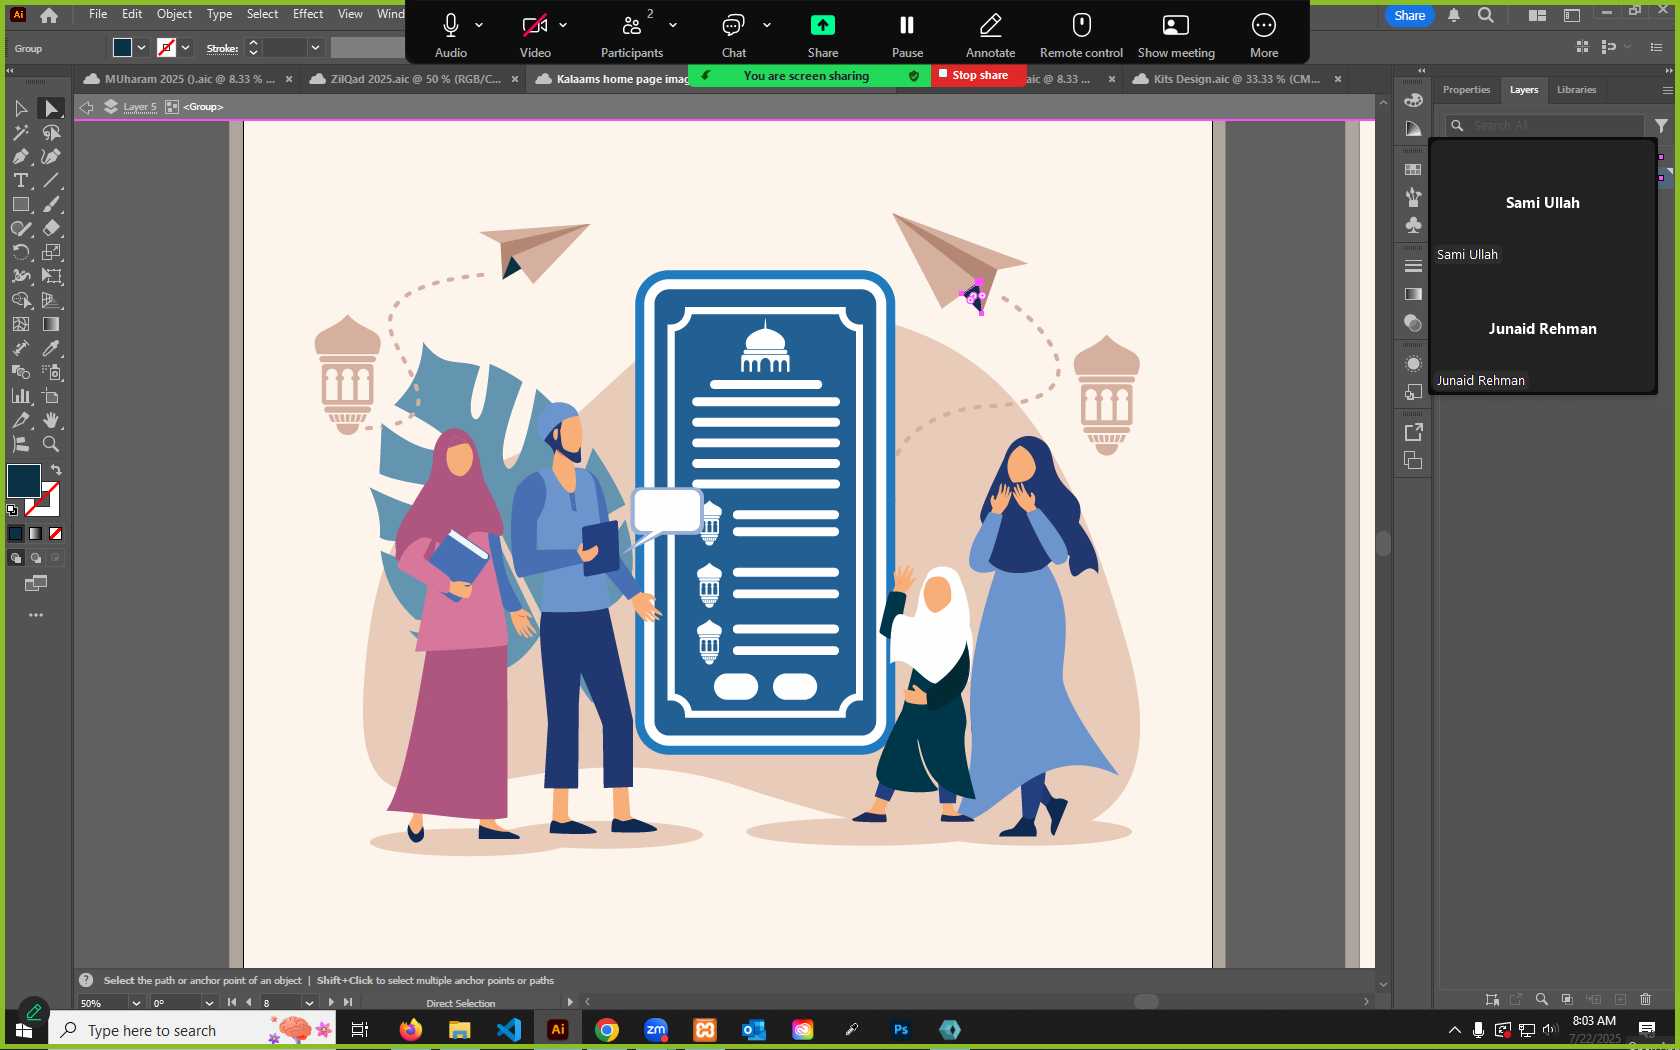This screenshot has height=1050, width=1680.
Task: Select the Rectangle tool
Action: click(x=20, y=204)
